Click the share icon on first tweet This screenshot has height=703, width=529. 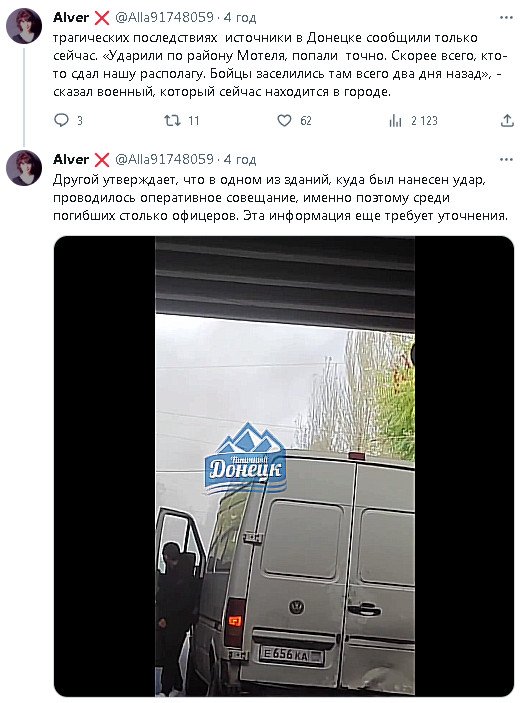pyautogui.click(x=507, y=120)
